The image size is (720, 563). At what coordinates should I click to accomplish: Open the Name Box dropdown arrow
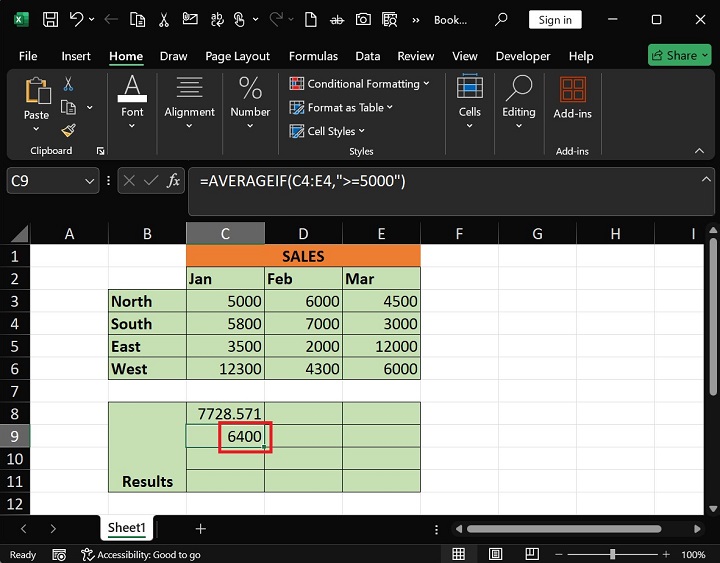coord(88,181)
